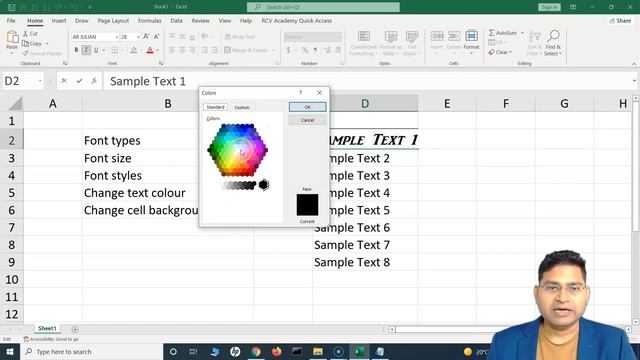
Task: Click the Search box in title bar
Action: coord(323,7)
